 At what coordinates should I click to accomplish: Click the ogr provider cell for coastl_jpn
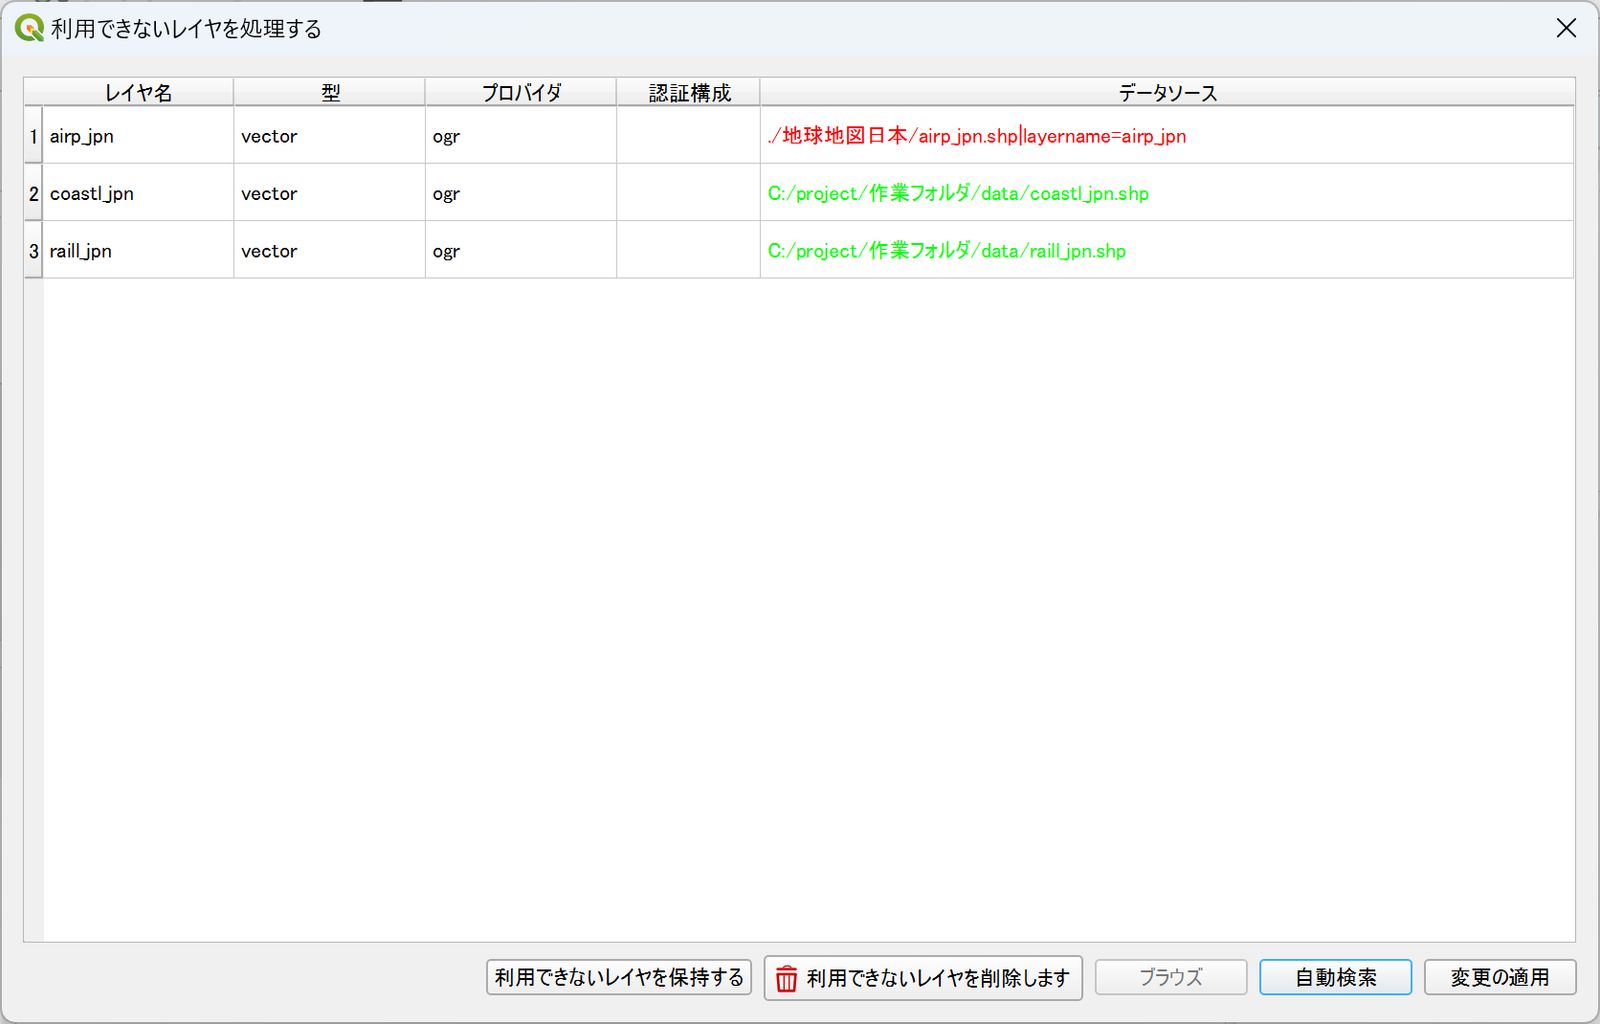click(521, 193)
